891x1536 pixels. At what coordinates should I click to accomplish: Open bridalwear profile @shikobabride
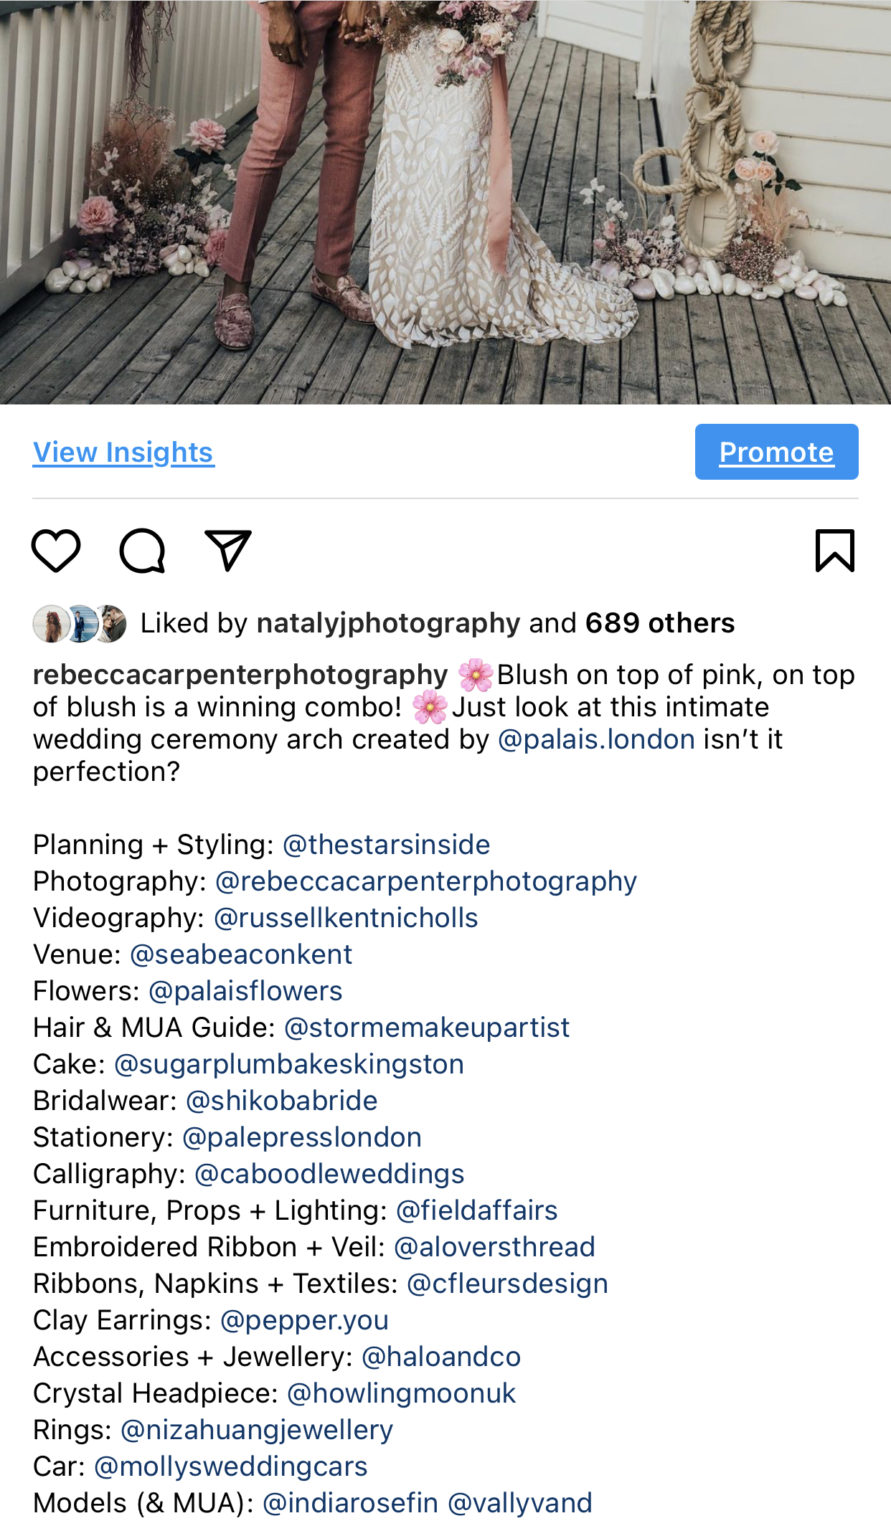[280, 1100]
